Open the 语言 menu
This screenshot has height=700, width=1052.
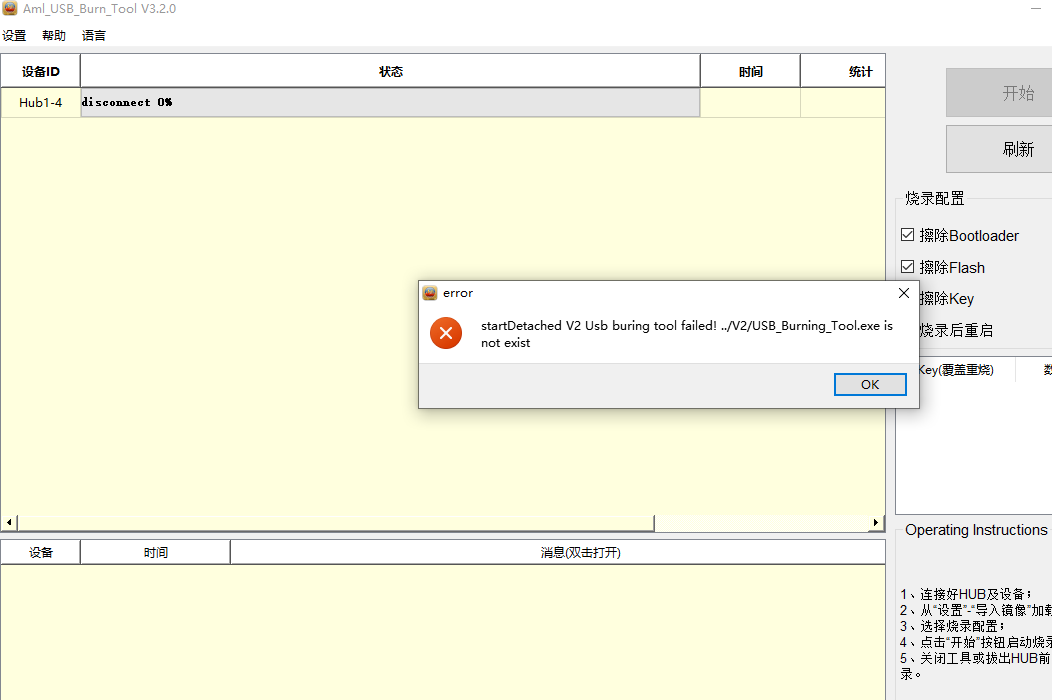(x=94, y=36)
